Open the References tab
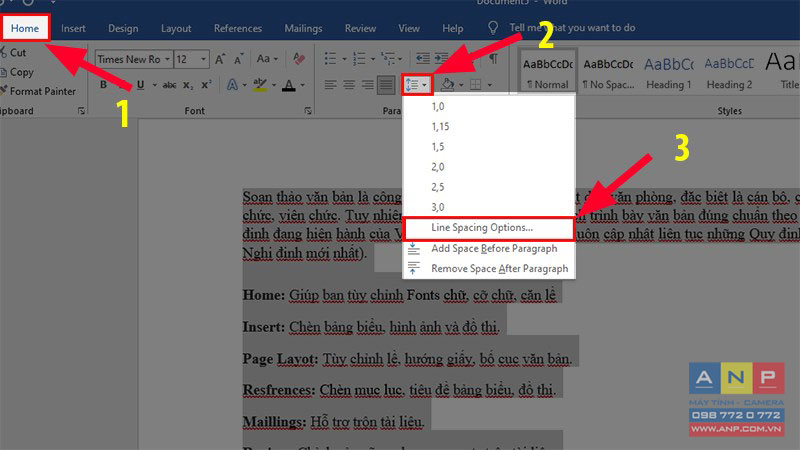The height and width of the screenshot is (450, 800). (x=238, y=29)
